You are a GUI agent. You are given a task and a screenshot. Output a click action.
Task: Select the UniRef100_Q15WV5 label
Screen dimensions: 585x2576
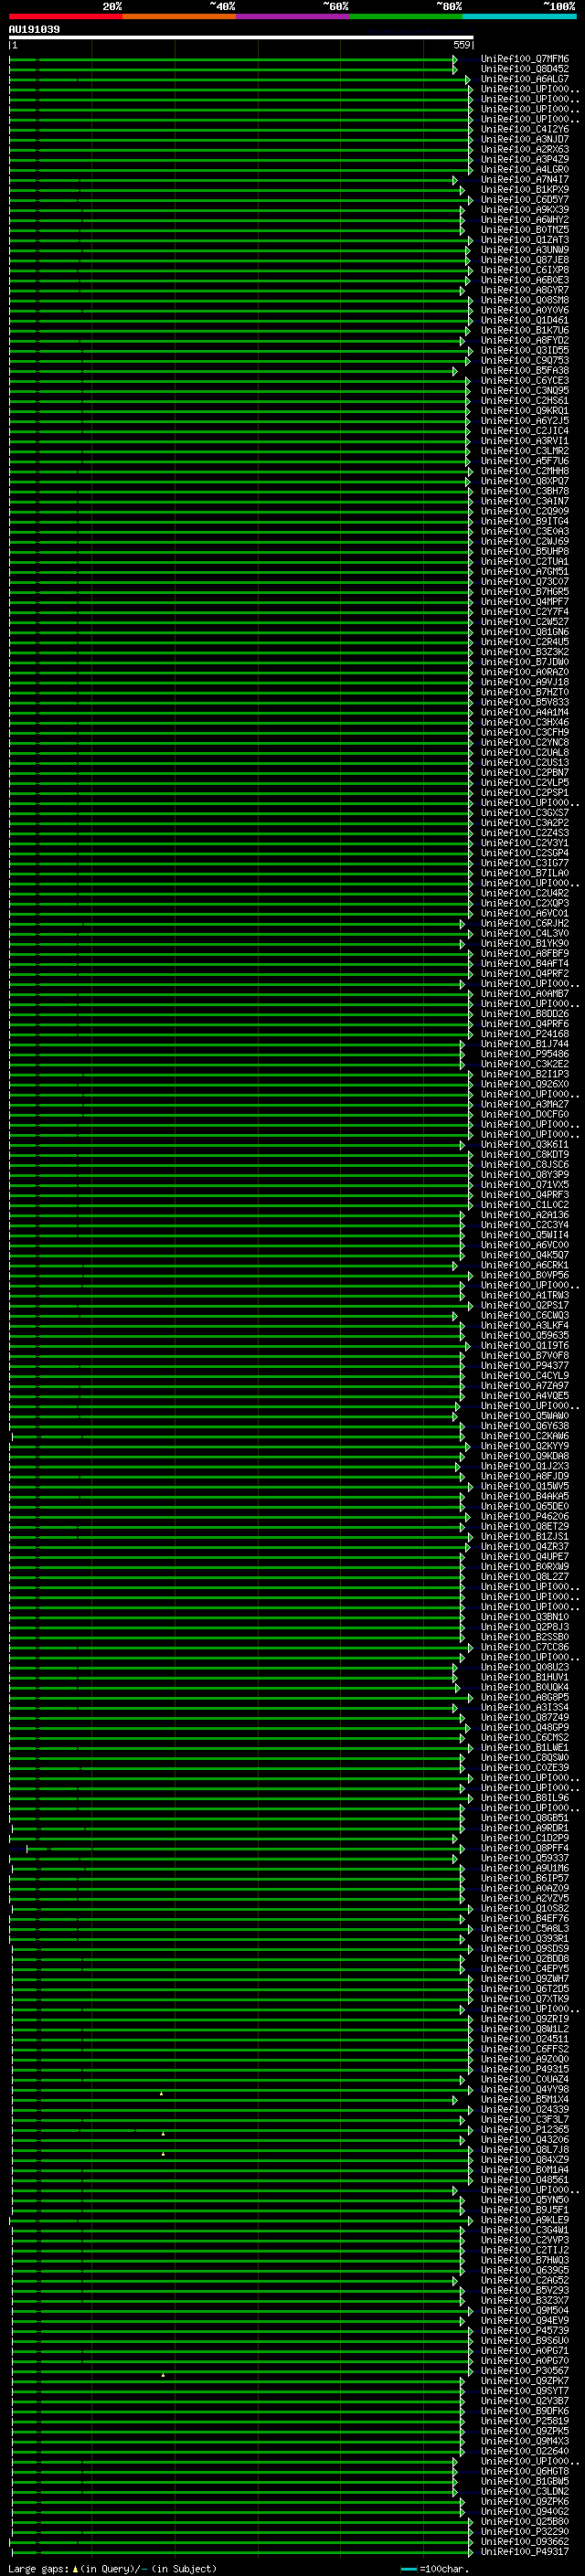pyautogui.click(x=524, y=1486)
